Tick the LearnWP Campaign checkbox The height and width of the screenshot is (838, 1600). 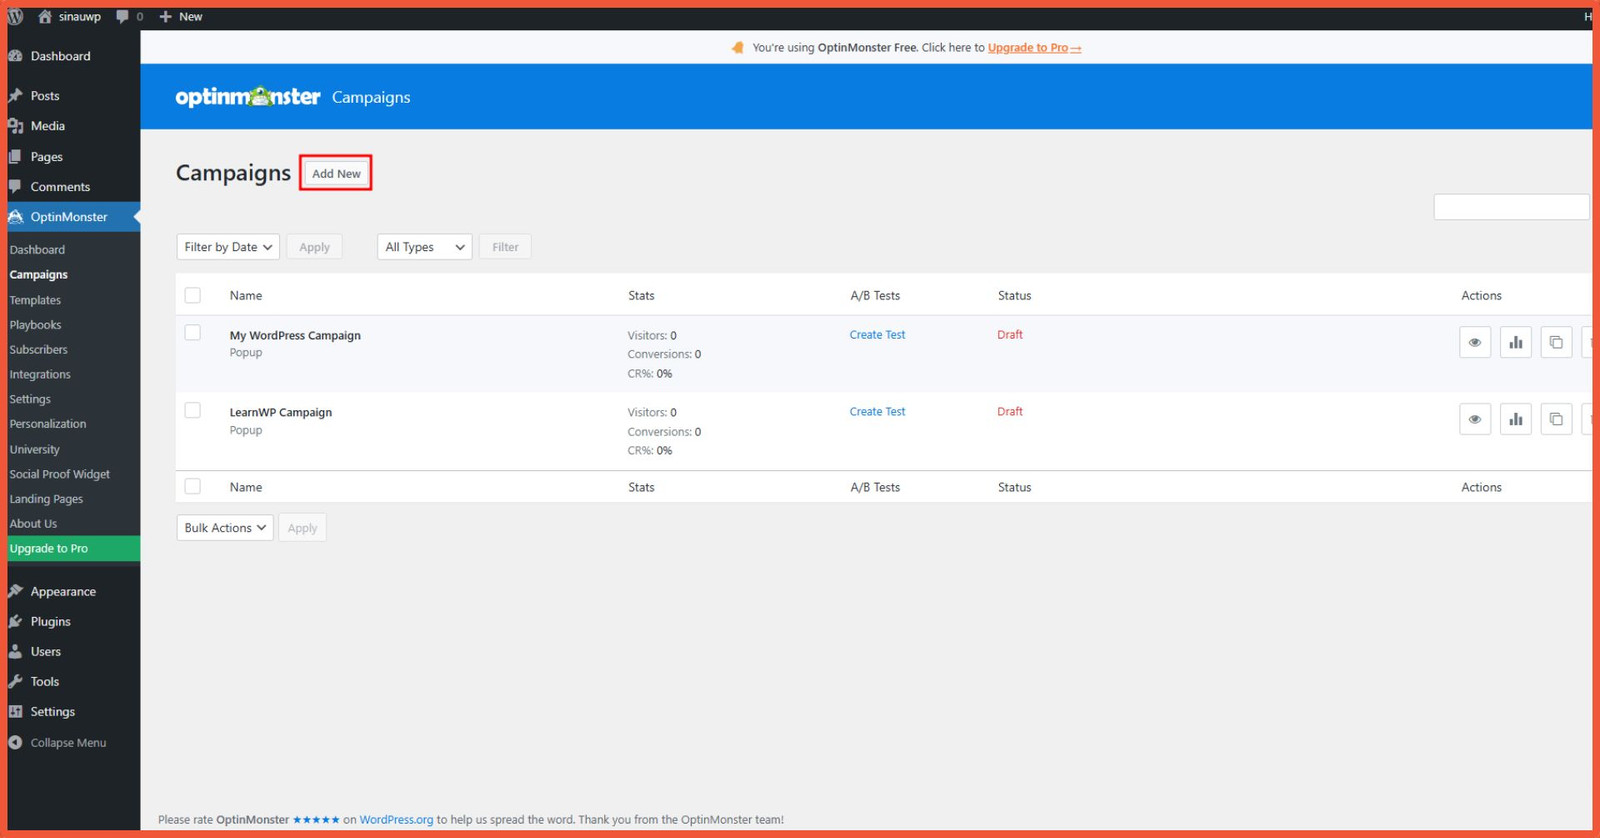193,410
